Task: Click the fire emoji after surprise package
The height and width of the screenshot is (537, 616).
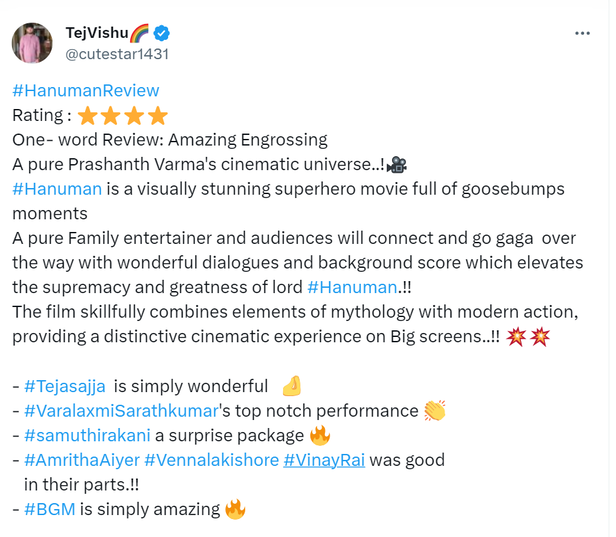Action: [x=319, y=435]
